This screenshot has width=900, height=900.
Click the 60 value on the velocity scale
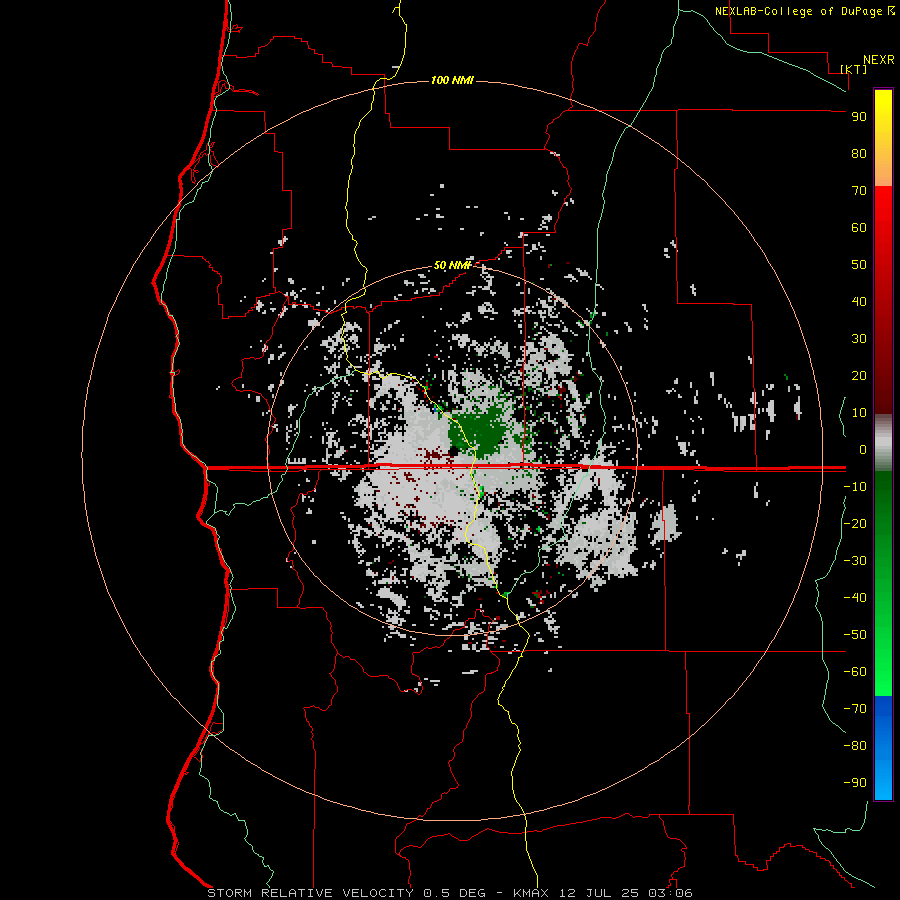point(859,227)
